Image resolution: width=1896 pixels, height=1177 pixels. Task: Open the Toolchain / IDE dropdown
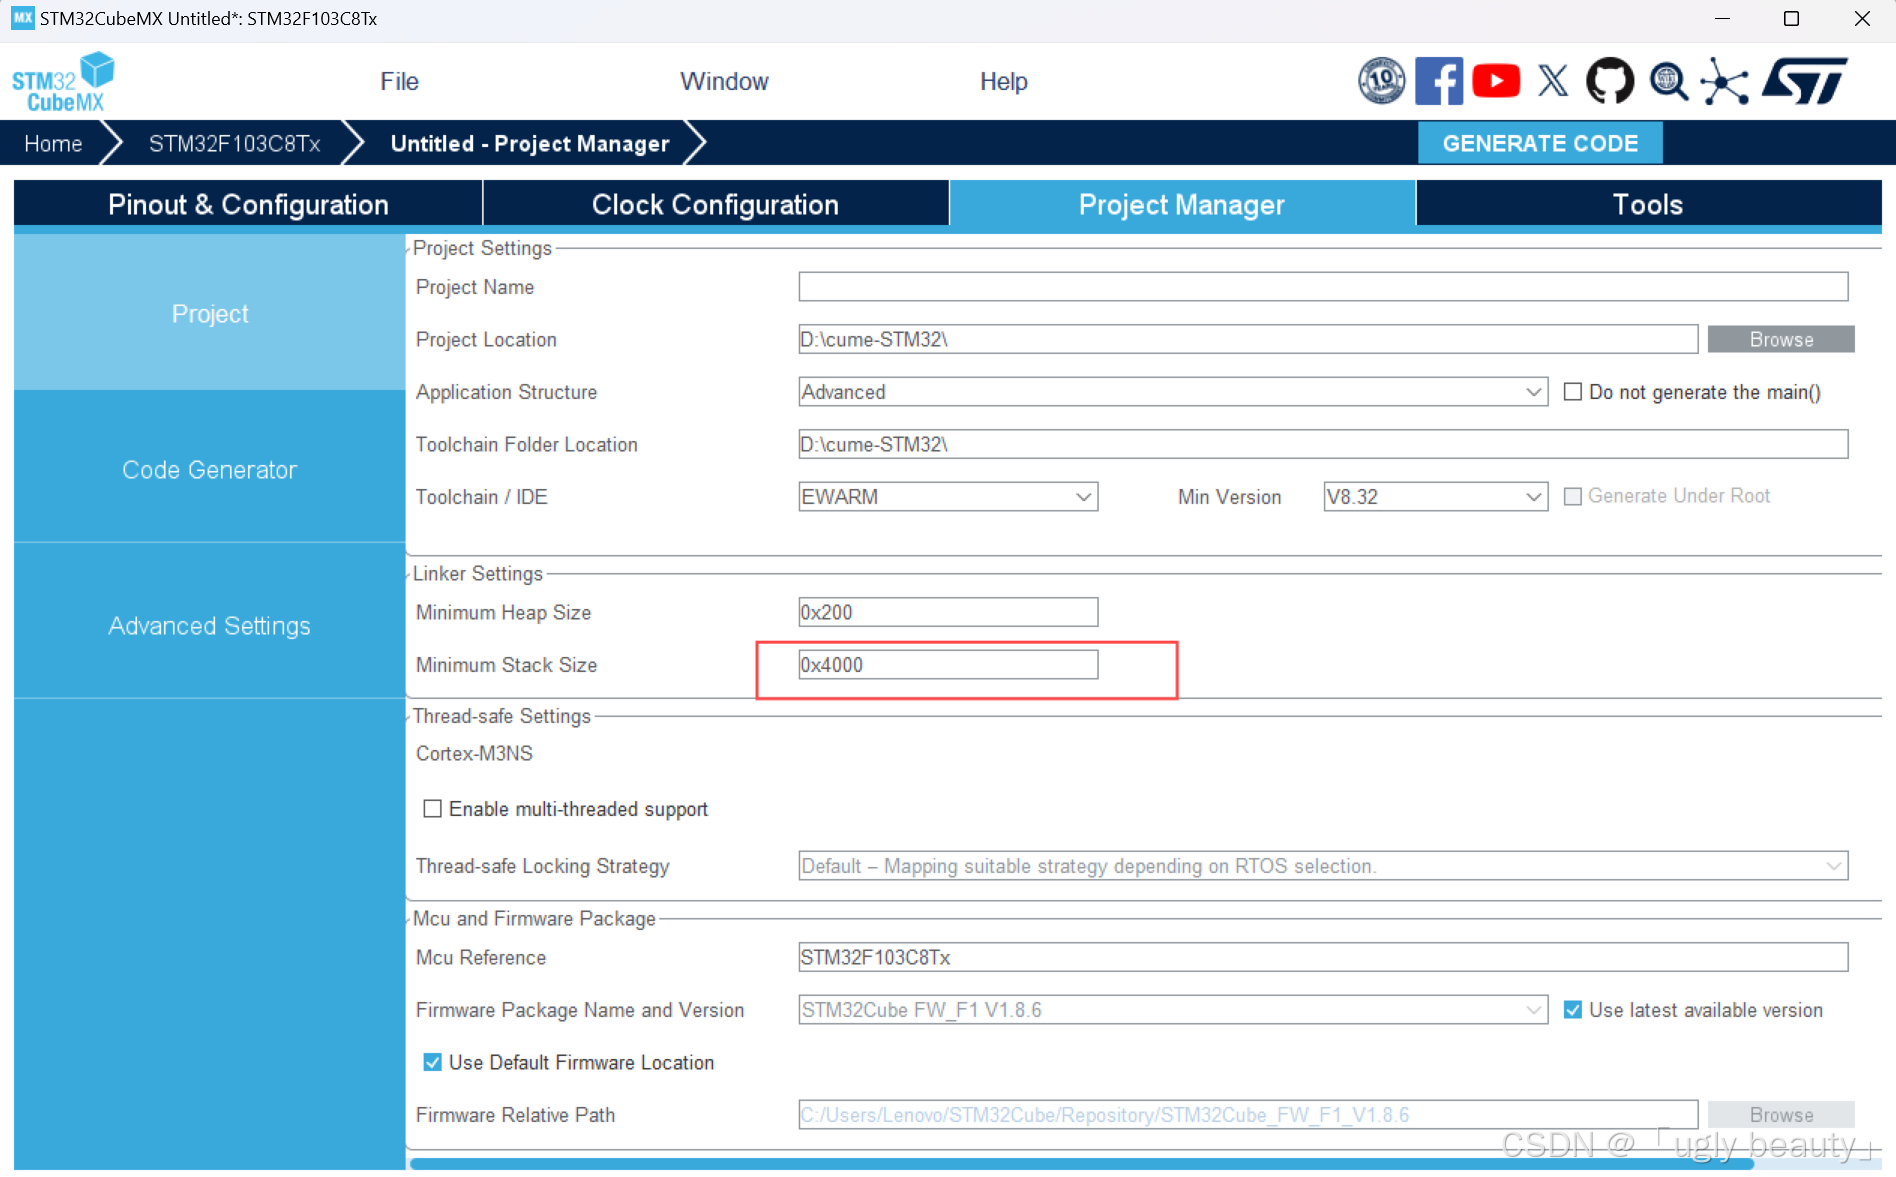[948, 497]
